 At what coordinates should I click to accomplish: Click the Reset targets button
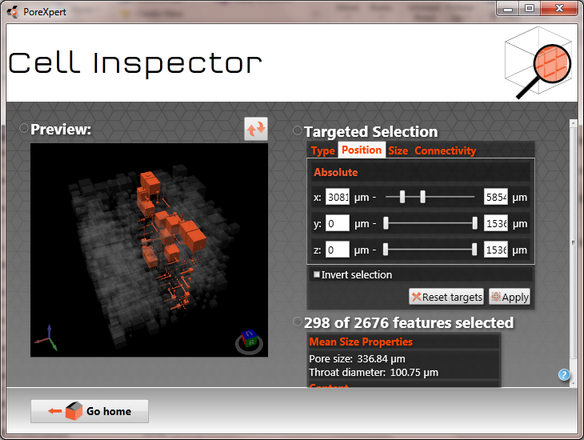point(446,297)
